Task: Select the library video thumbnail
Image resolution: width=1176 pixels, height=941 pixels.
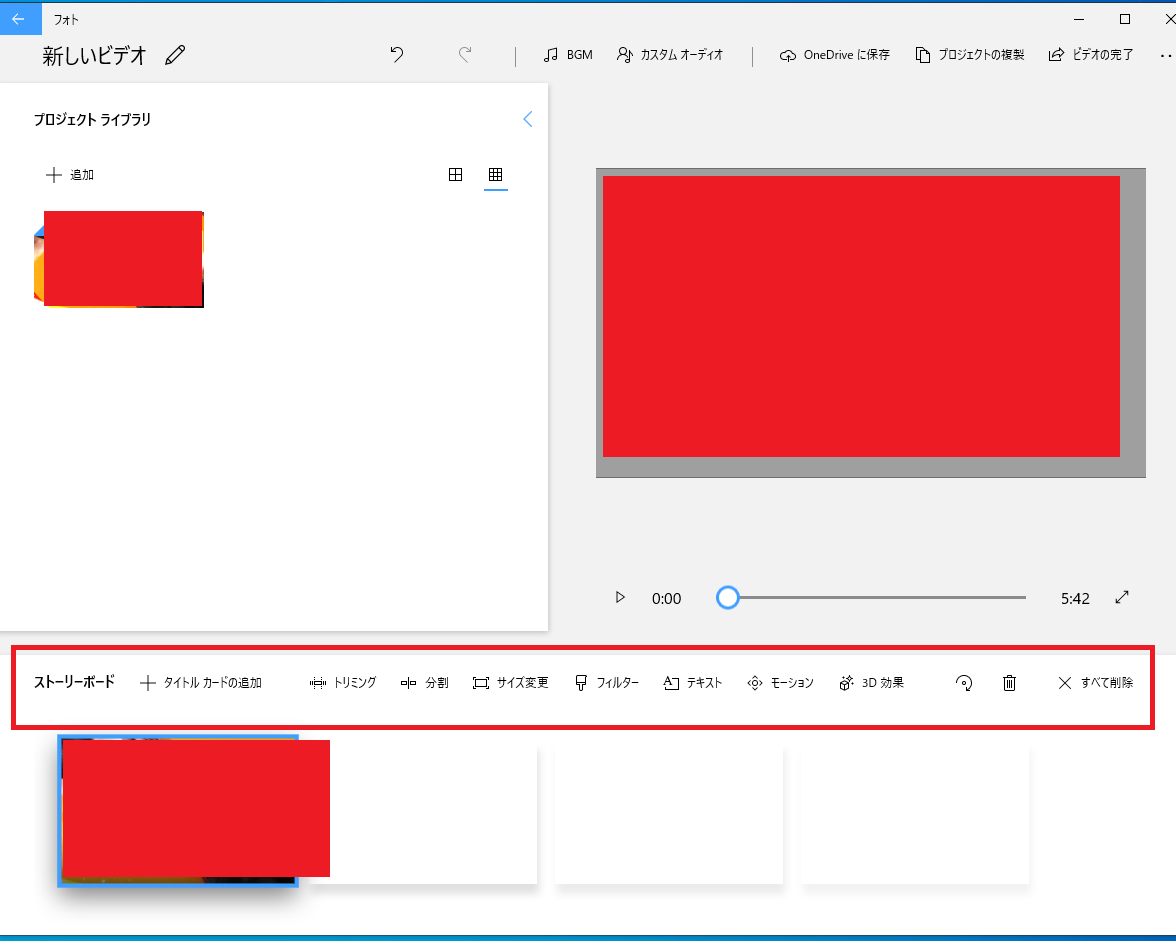Action: click(119, 259)
